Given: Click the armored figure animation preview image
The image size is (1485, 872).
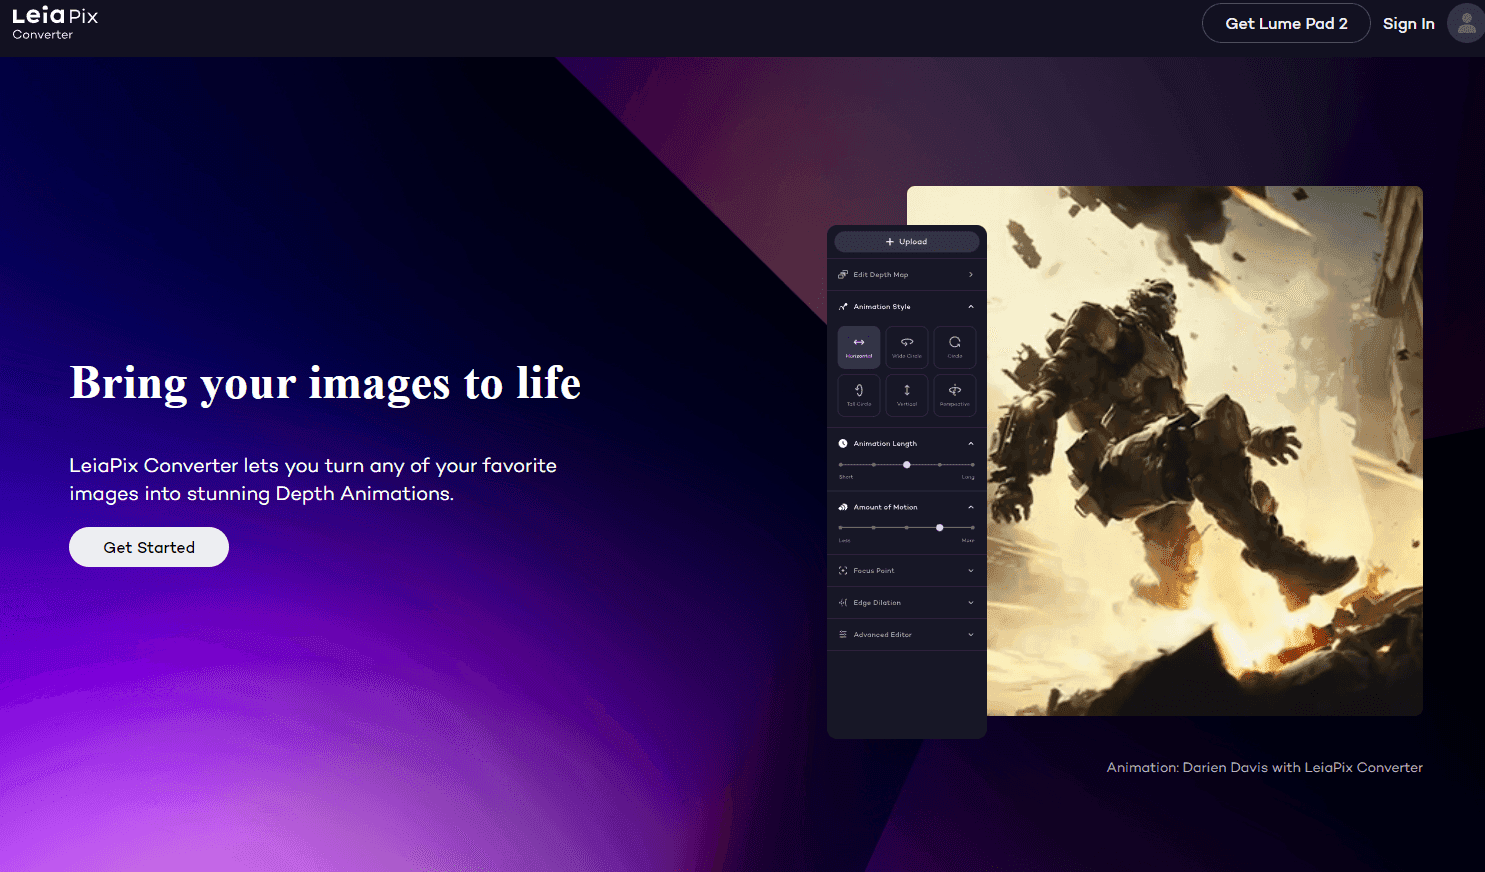Looking at the screenshot, I should click(x=1204, y=450).
